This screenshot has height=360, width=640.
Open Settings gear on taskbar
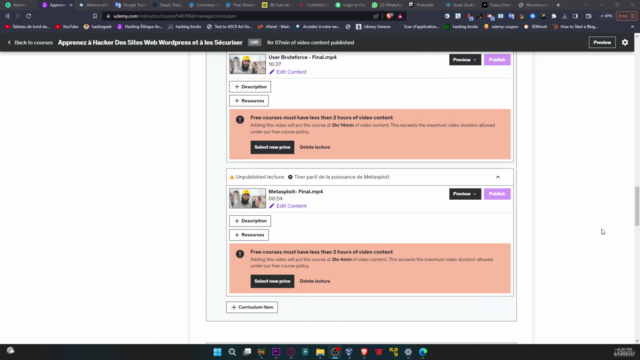pyautogui.click(x=408, y=352)
